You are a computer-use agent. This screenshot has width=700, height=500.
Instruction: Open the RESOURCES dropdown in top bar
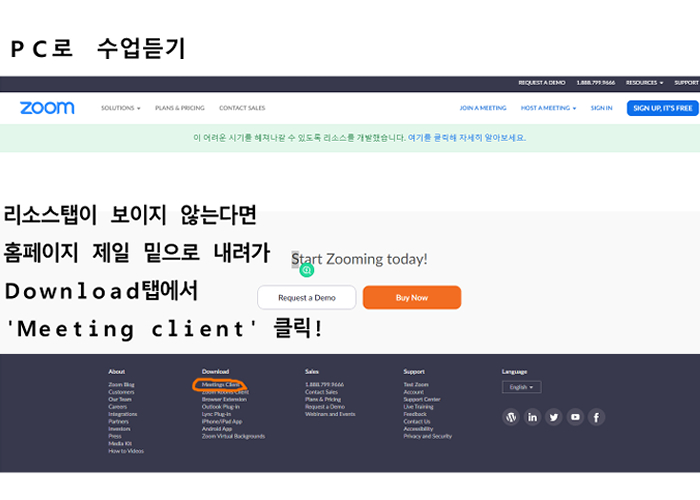coord(644,83)
